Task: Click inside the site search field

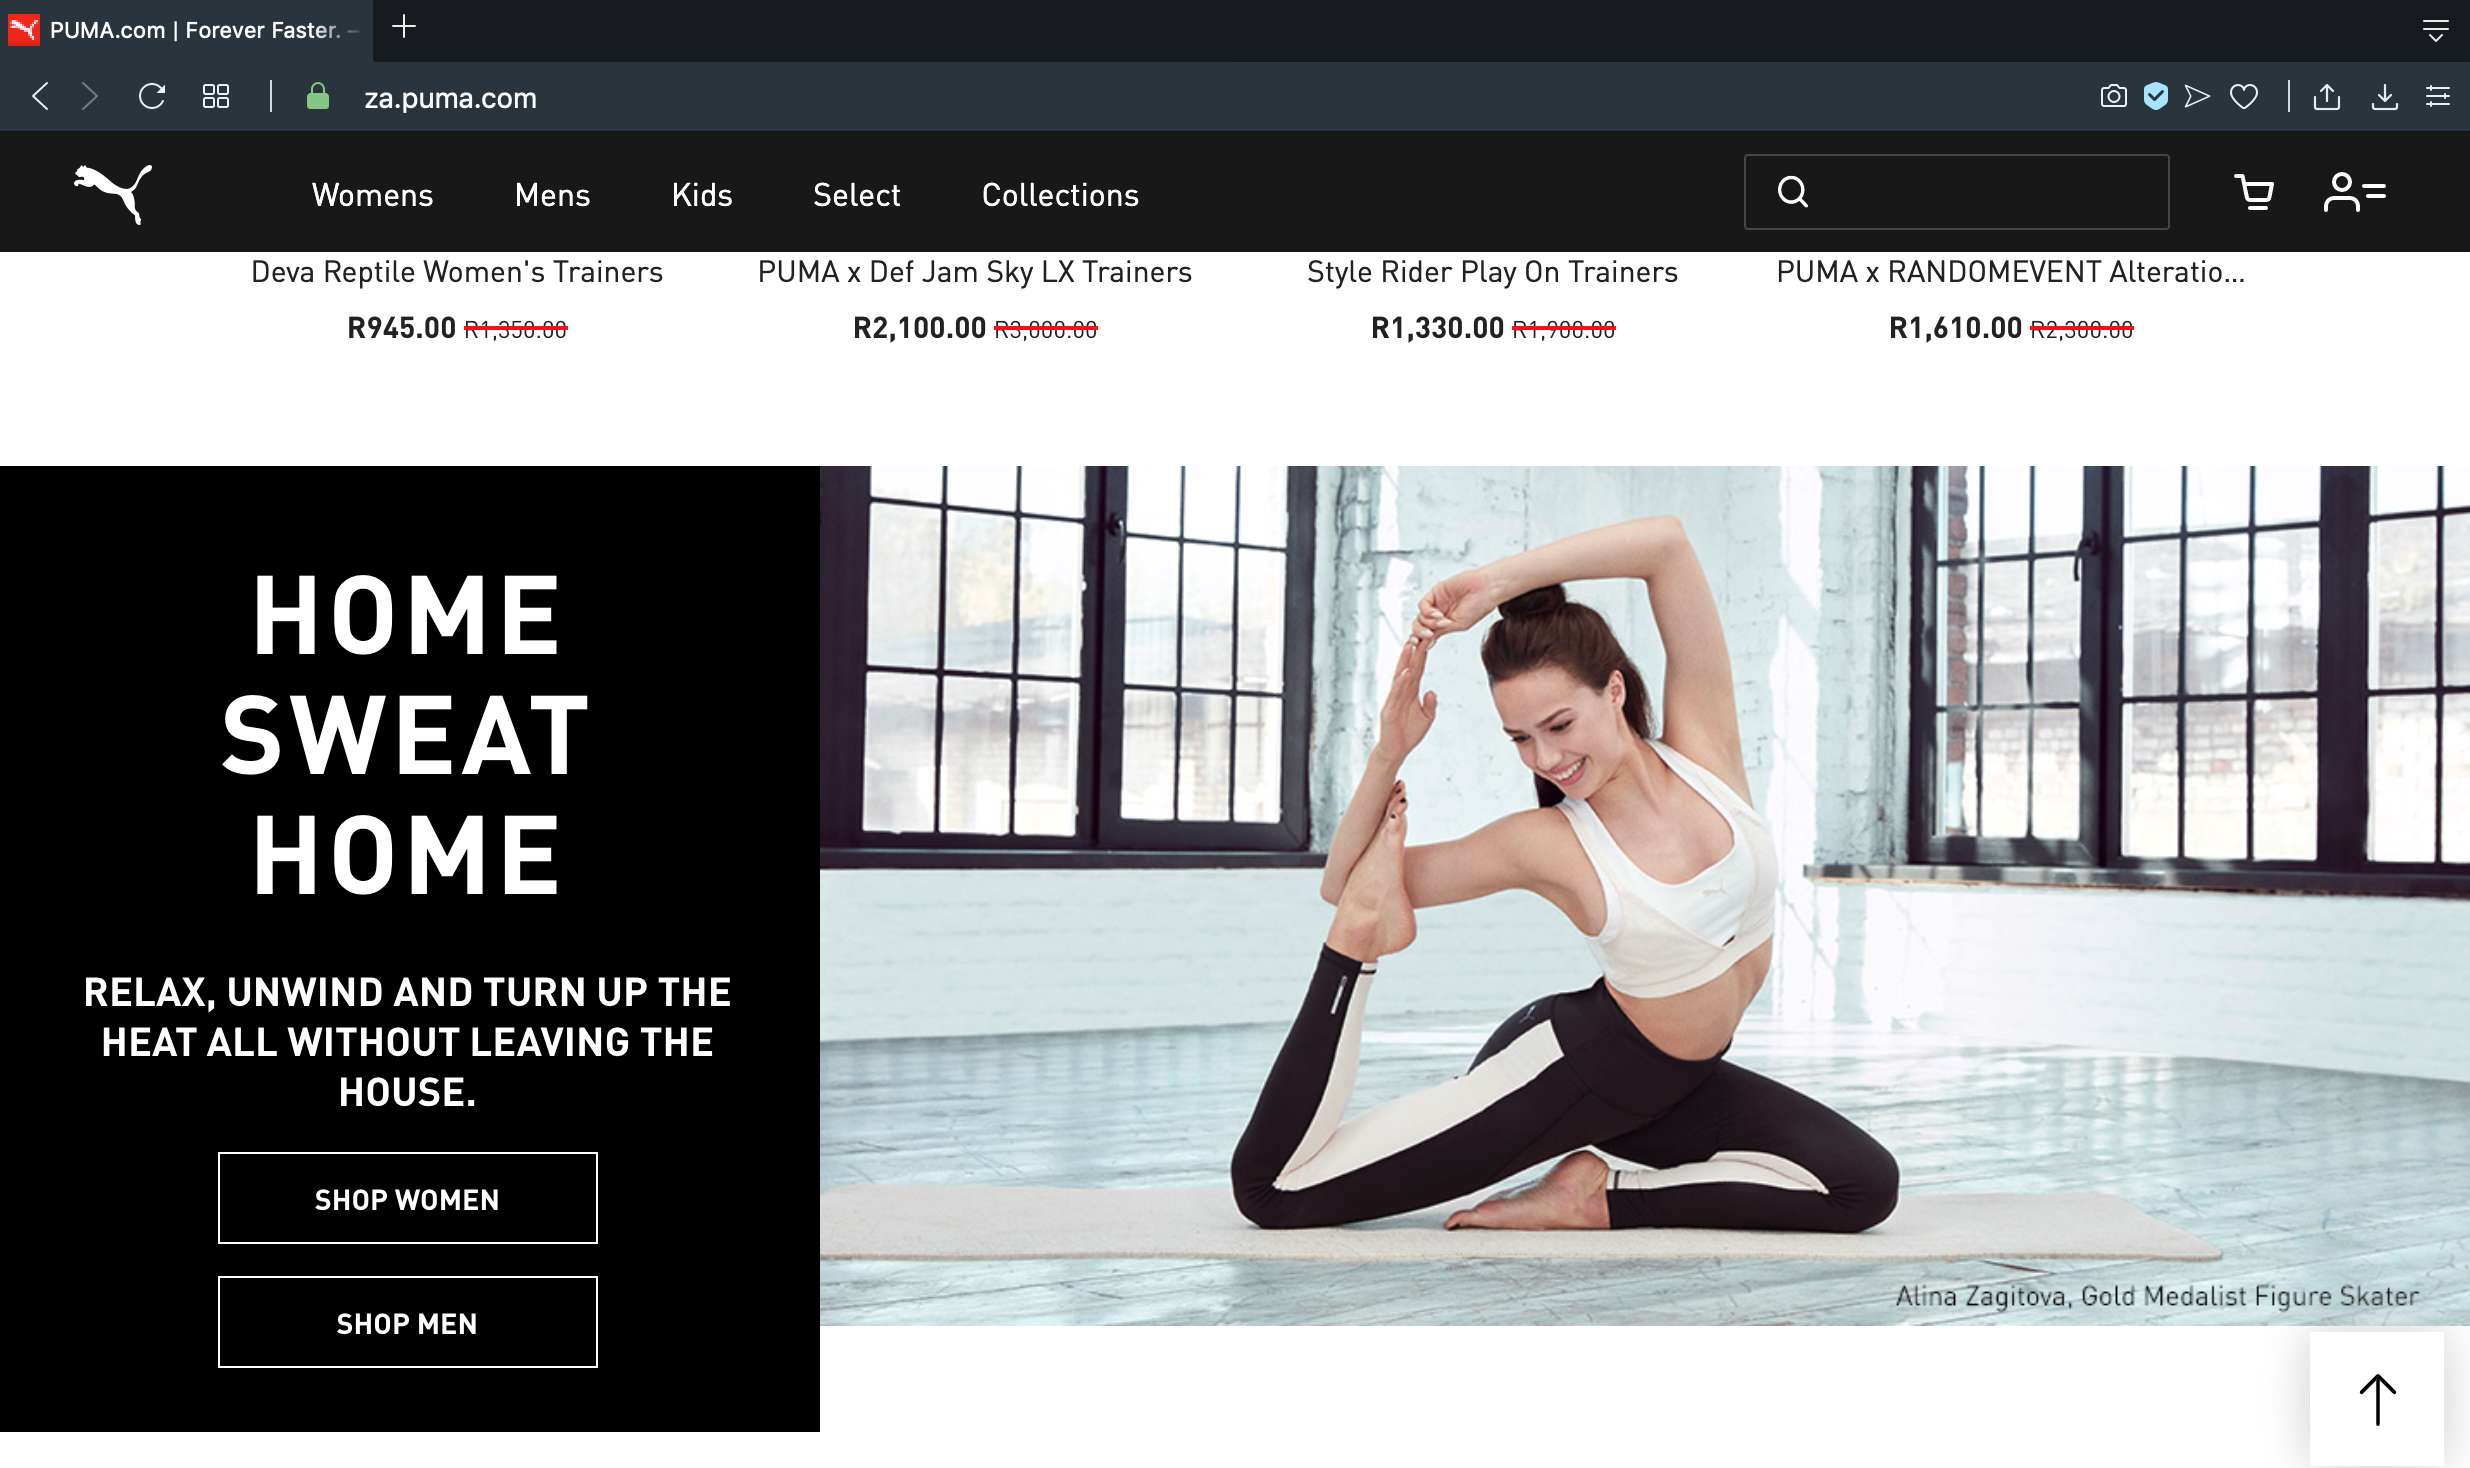Action: coord(1957,192)
